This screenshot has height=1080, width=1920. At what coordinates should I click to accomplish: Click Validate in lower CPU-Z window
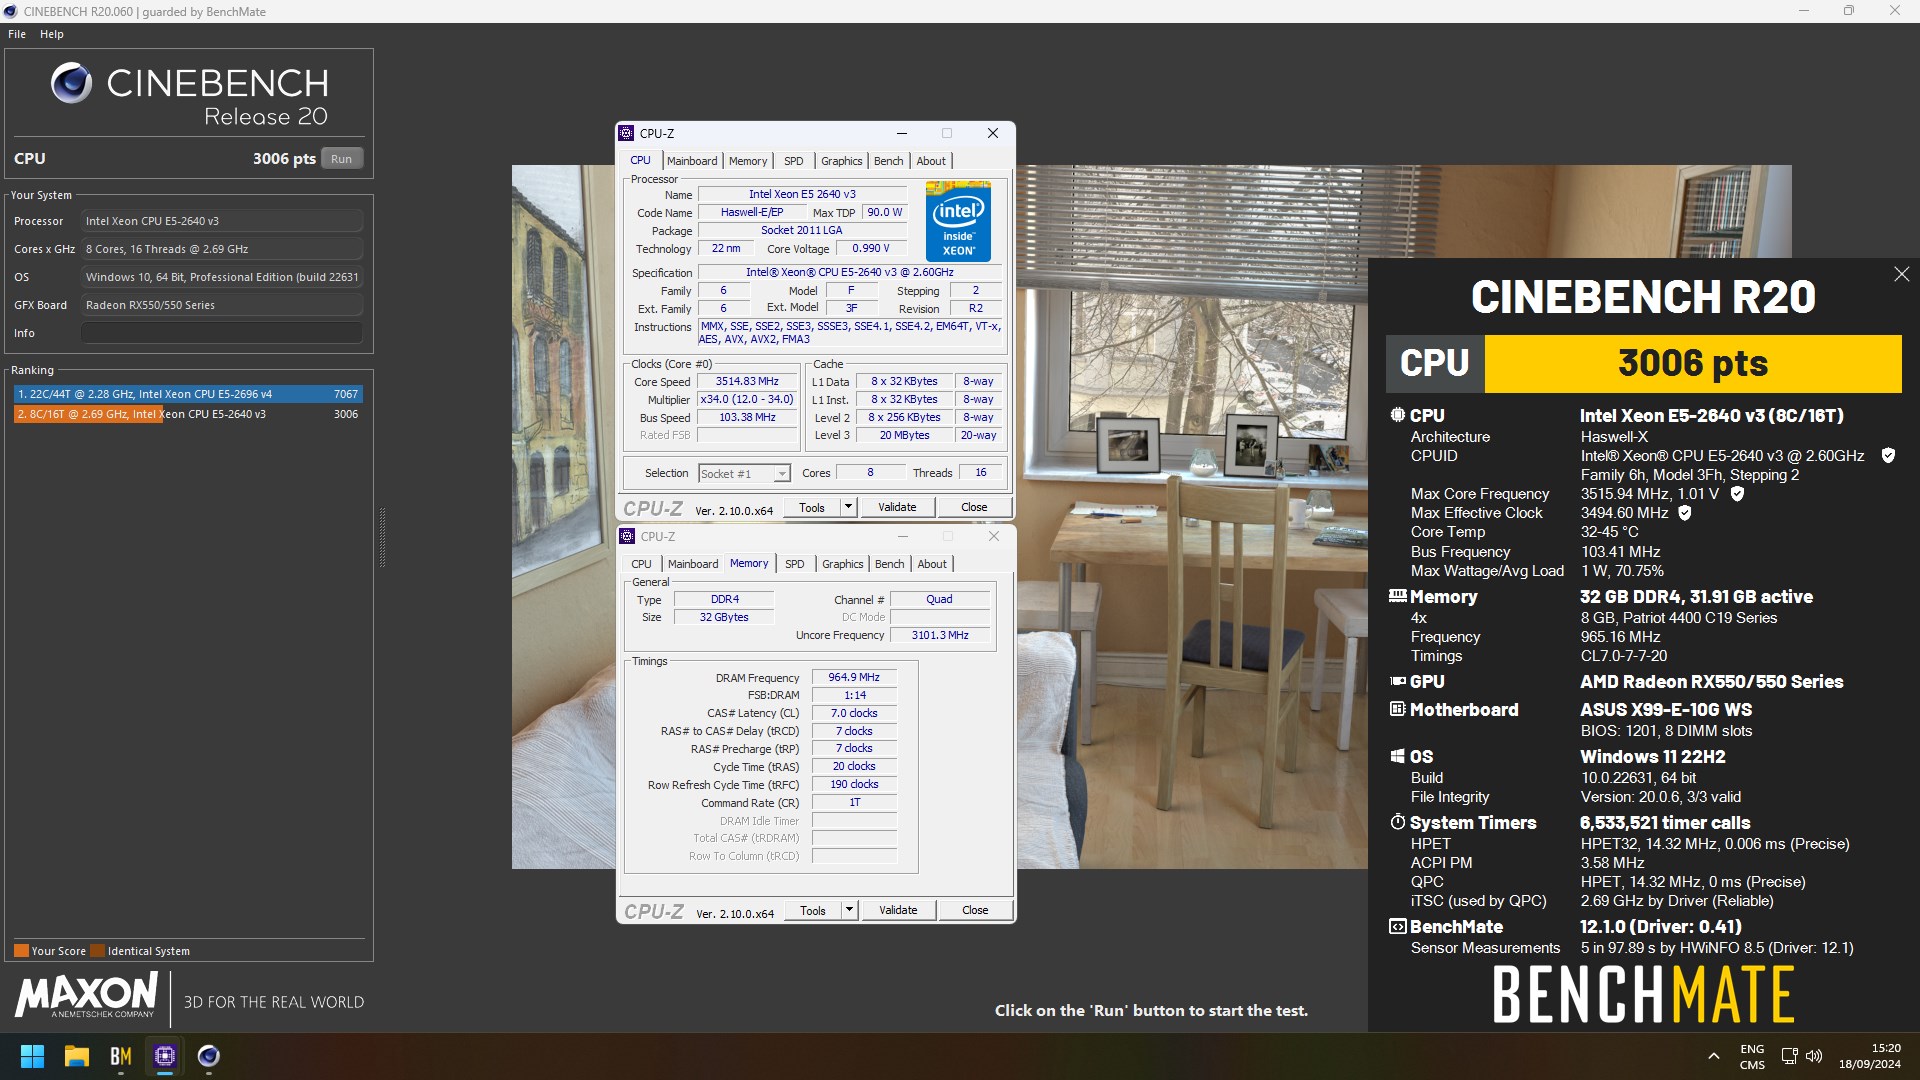(x=898, y=910)
